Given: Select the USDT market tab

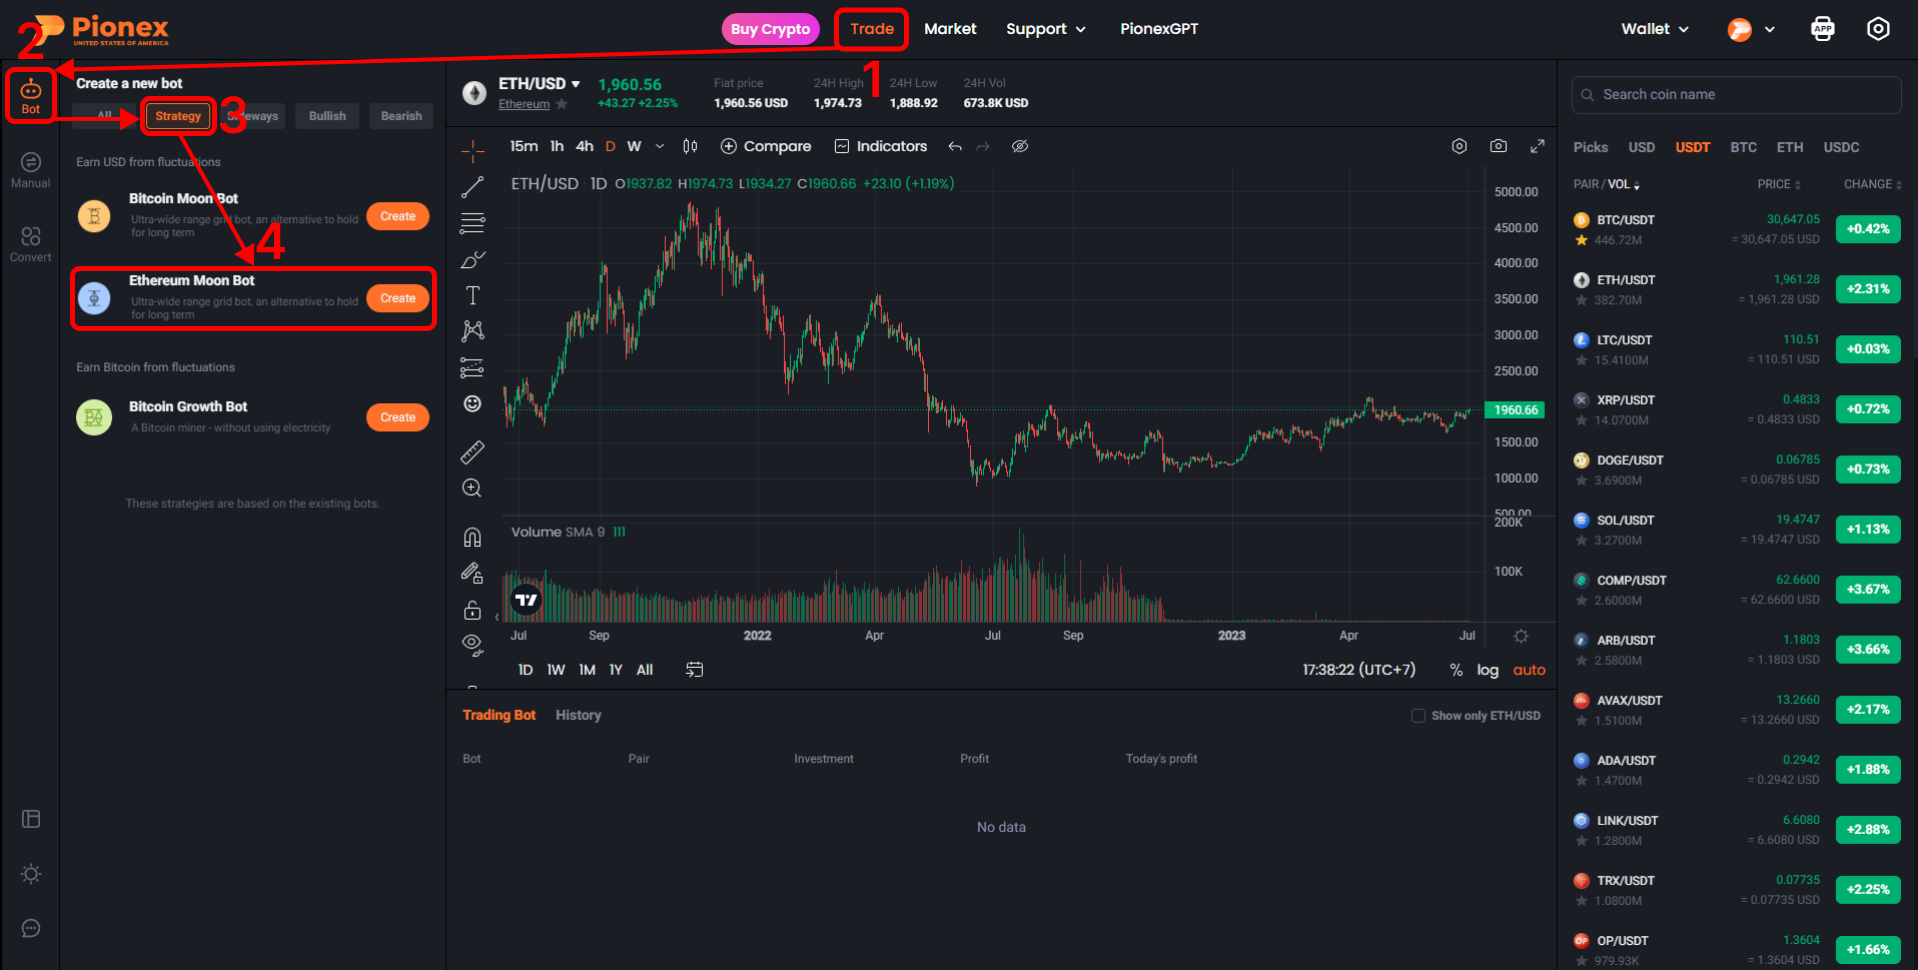Looking at the screenshot, I should [x=1692, y=147].
